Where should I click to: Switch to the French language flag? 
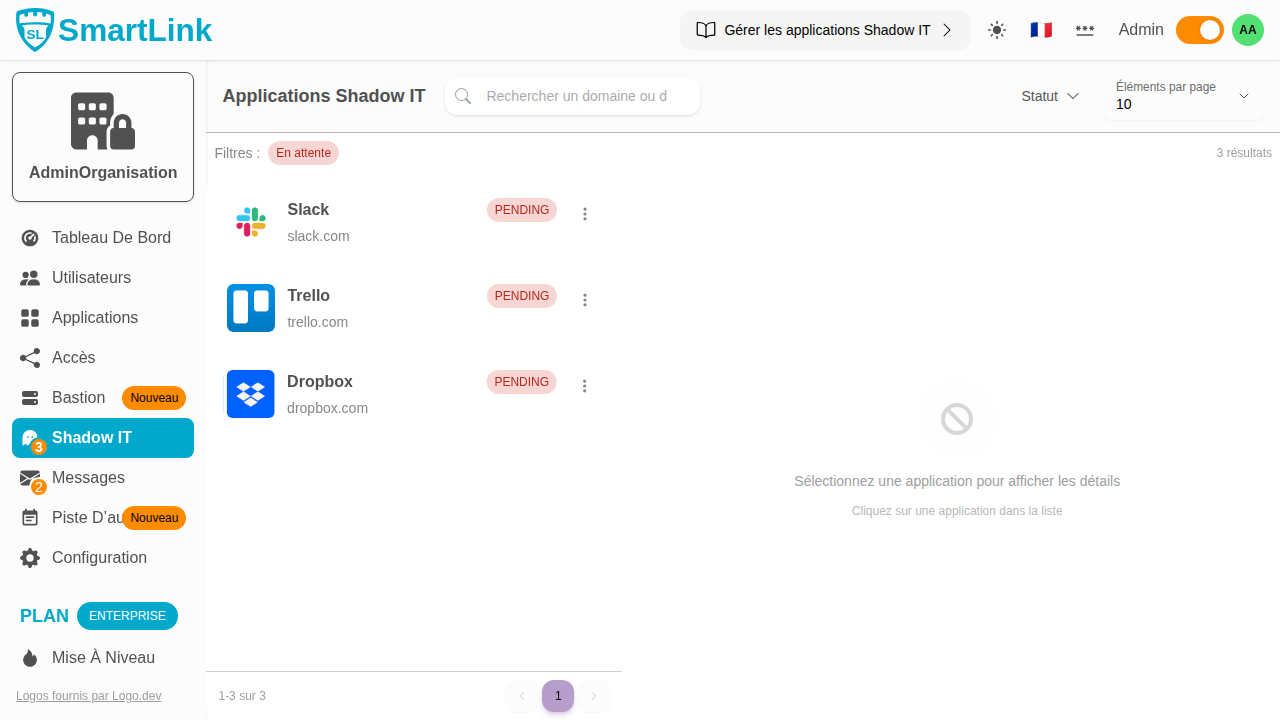pyautogui.click(x=1041, y=30)
